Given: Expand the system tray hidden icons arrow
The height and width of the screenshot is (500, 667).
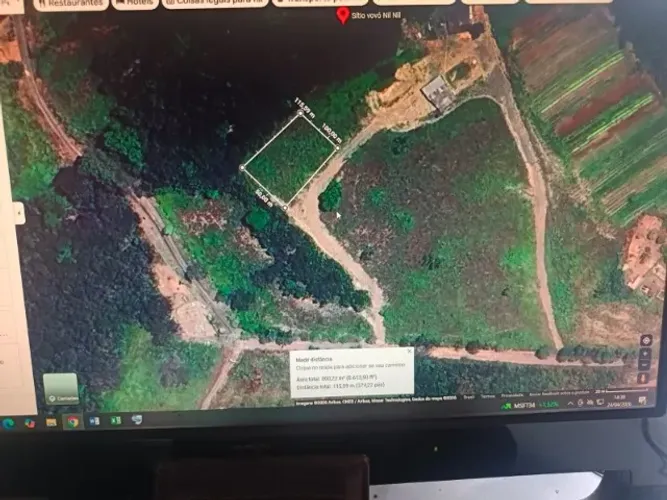Looking at the screenshot, I should [570, 403].
